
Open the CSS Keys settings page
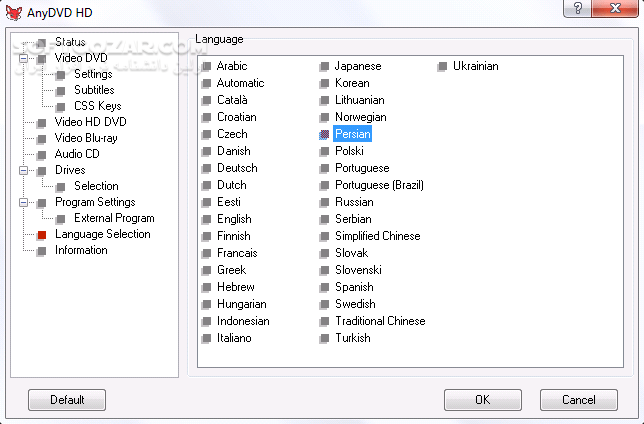pos(97,106)
